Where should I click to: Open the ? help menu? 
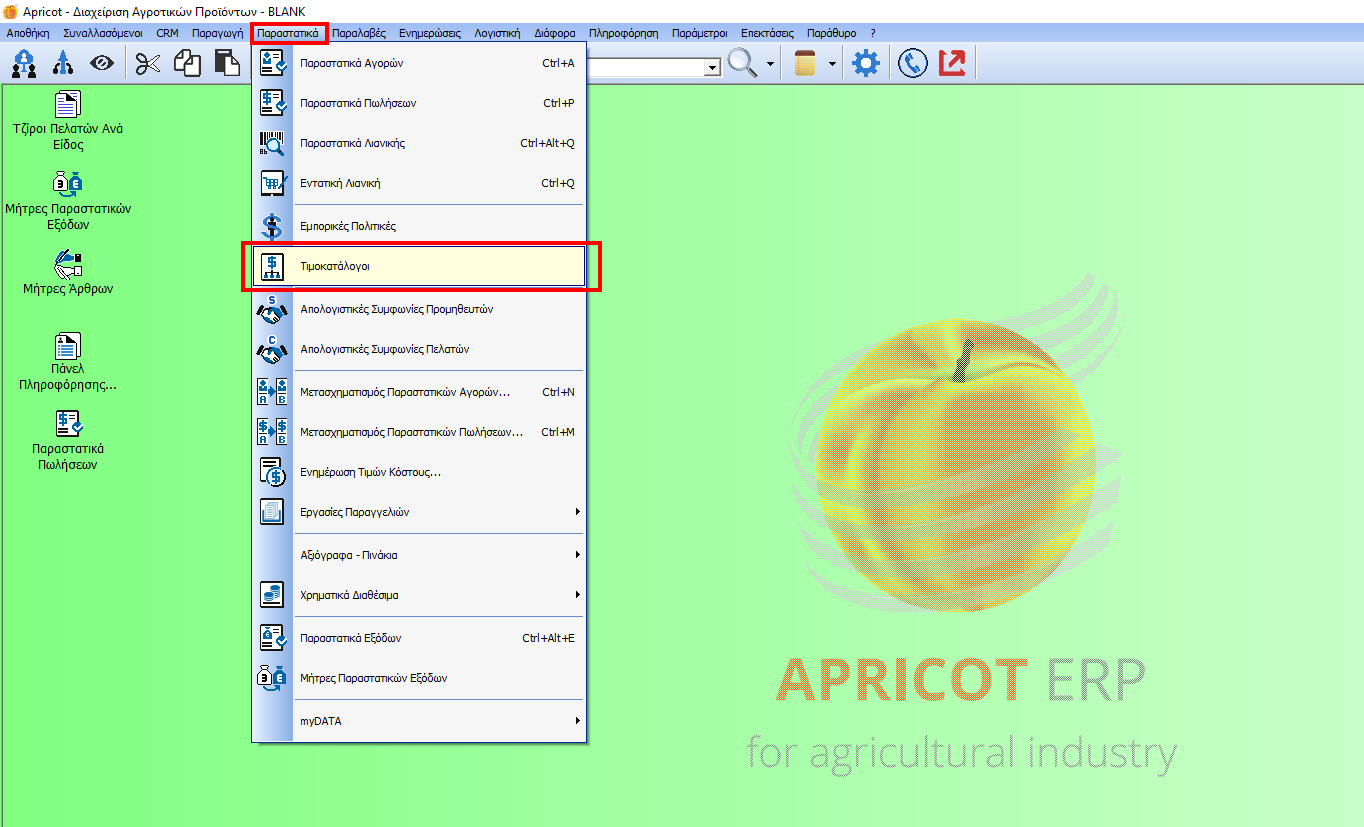(873, 33)
